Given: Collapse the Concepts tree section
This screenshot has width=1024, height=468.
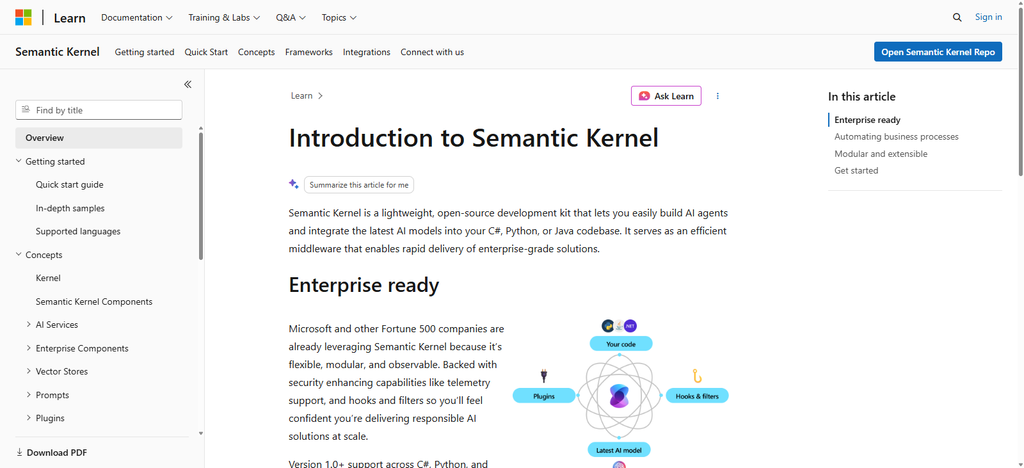Looking at the screenshot, I should coord(19,255).
